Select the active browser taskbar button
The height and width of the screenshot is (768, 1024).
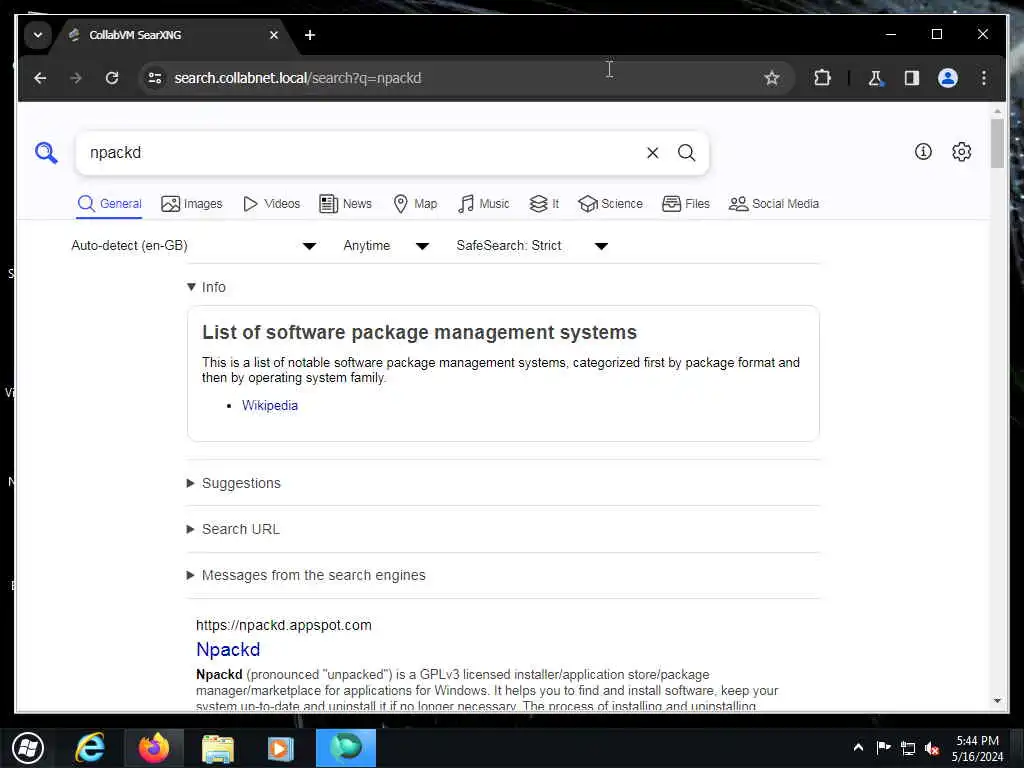tap(346, 748)
